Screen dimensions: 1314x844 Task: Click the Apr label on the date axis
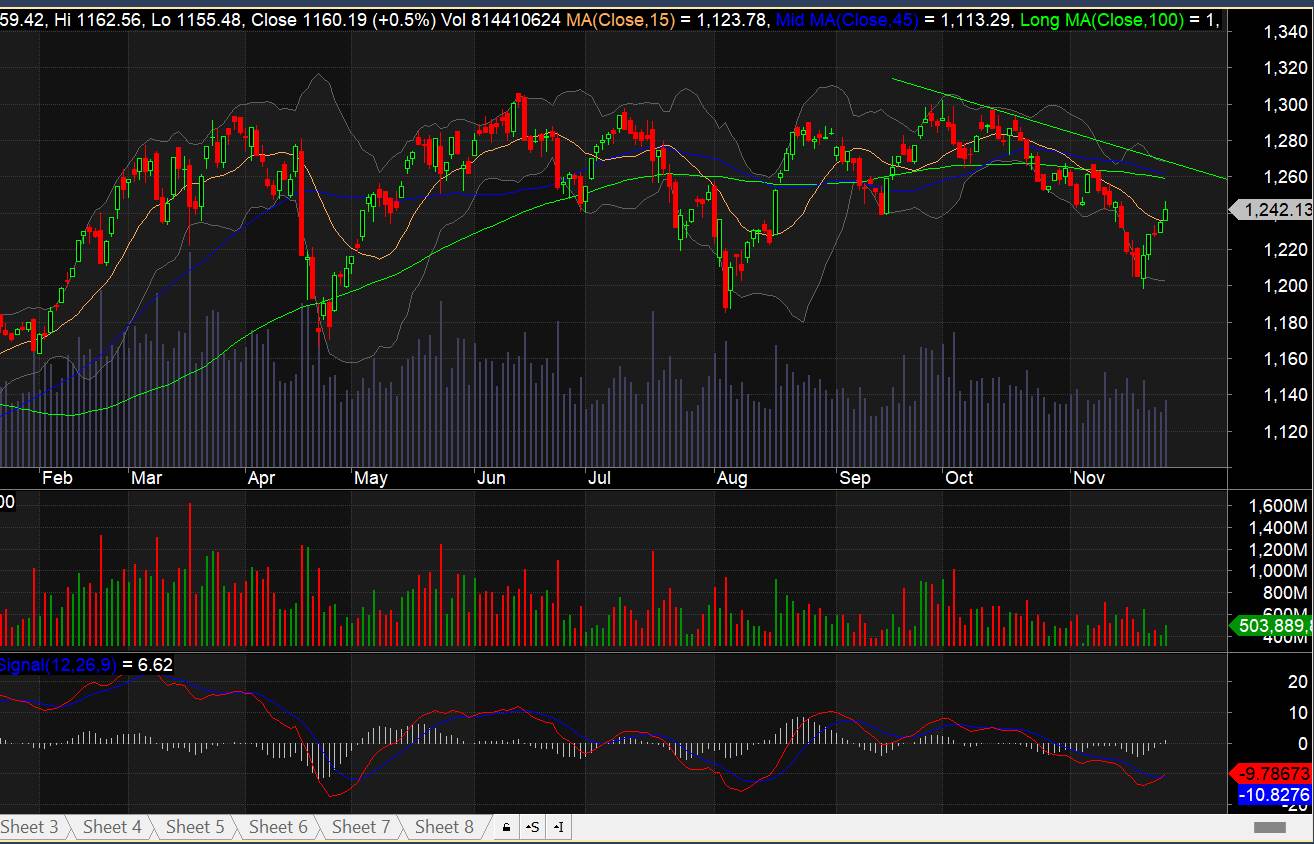(261, 478)
